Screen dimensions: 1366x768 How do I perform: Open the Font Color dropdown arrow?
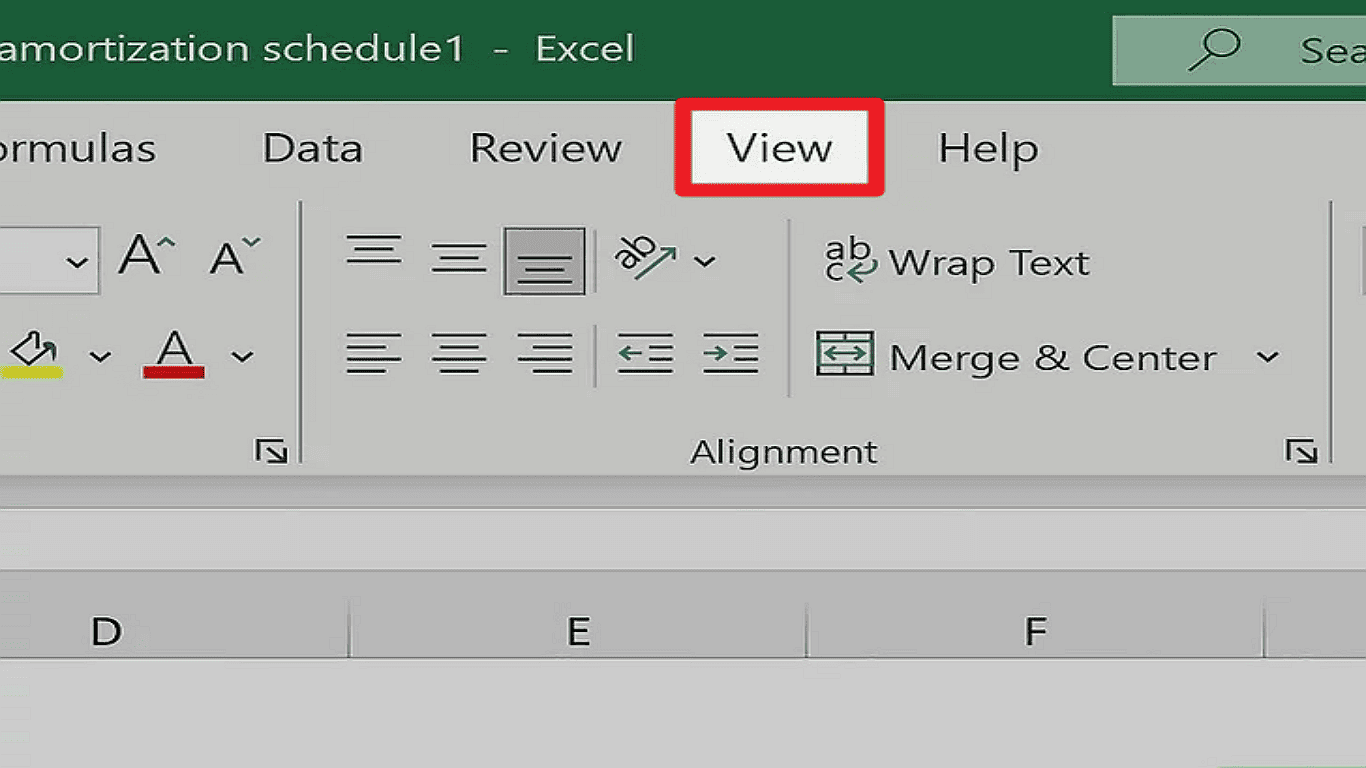pyautogui.click(x=243, y=356)
